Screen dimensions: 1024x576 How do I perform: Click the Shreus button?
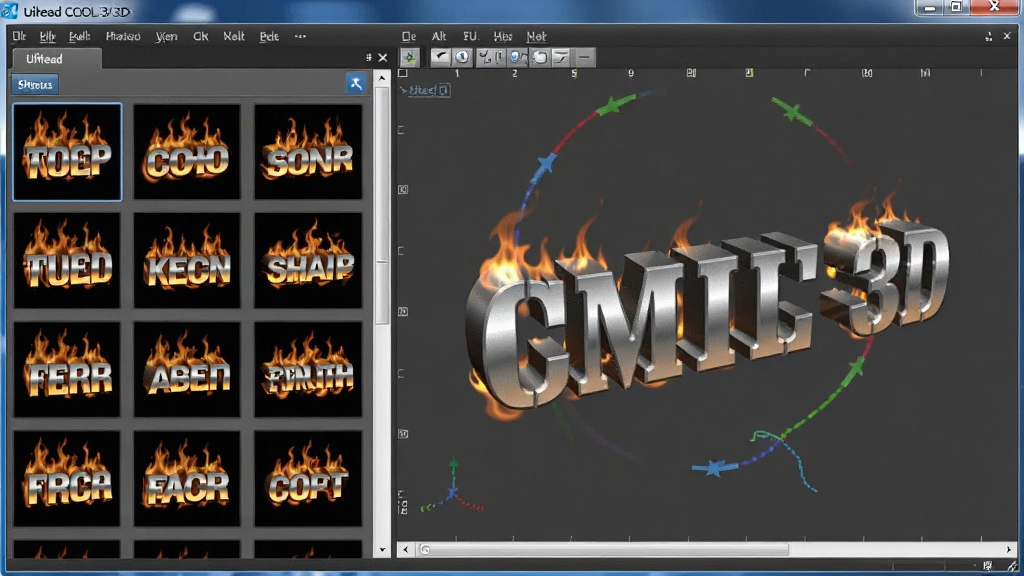[x=35, y=84]
